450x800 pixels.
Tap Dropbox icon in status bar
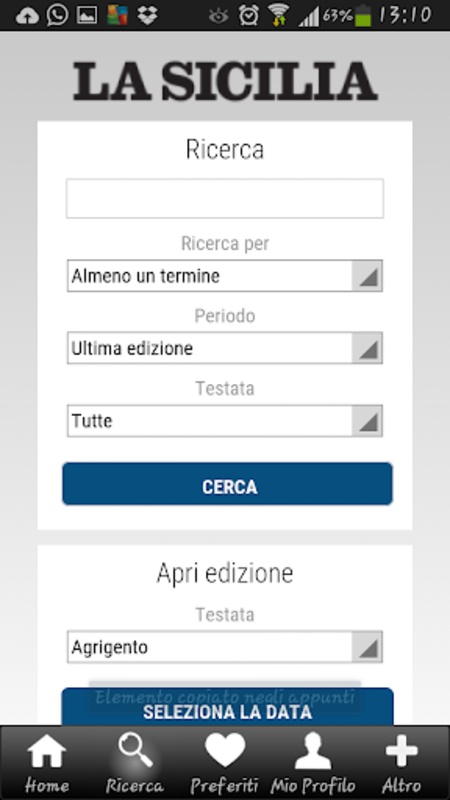click(x=147, y=15)
